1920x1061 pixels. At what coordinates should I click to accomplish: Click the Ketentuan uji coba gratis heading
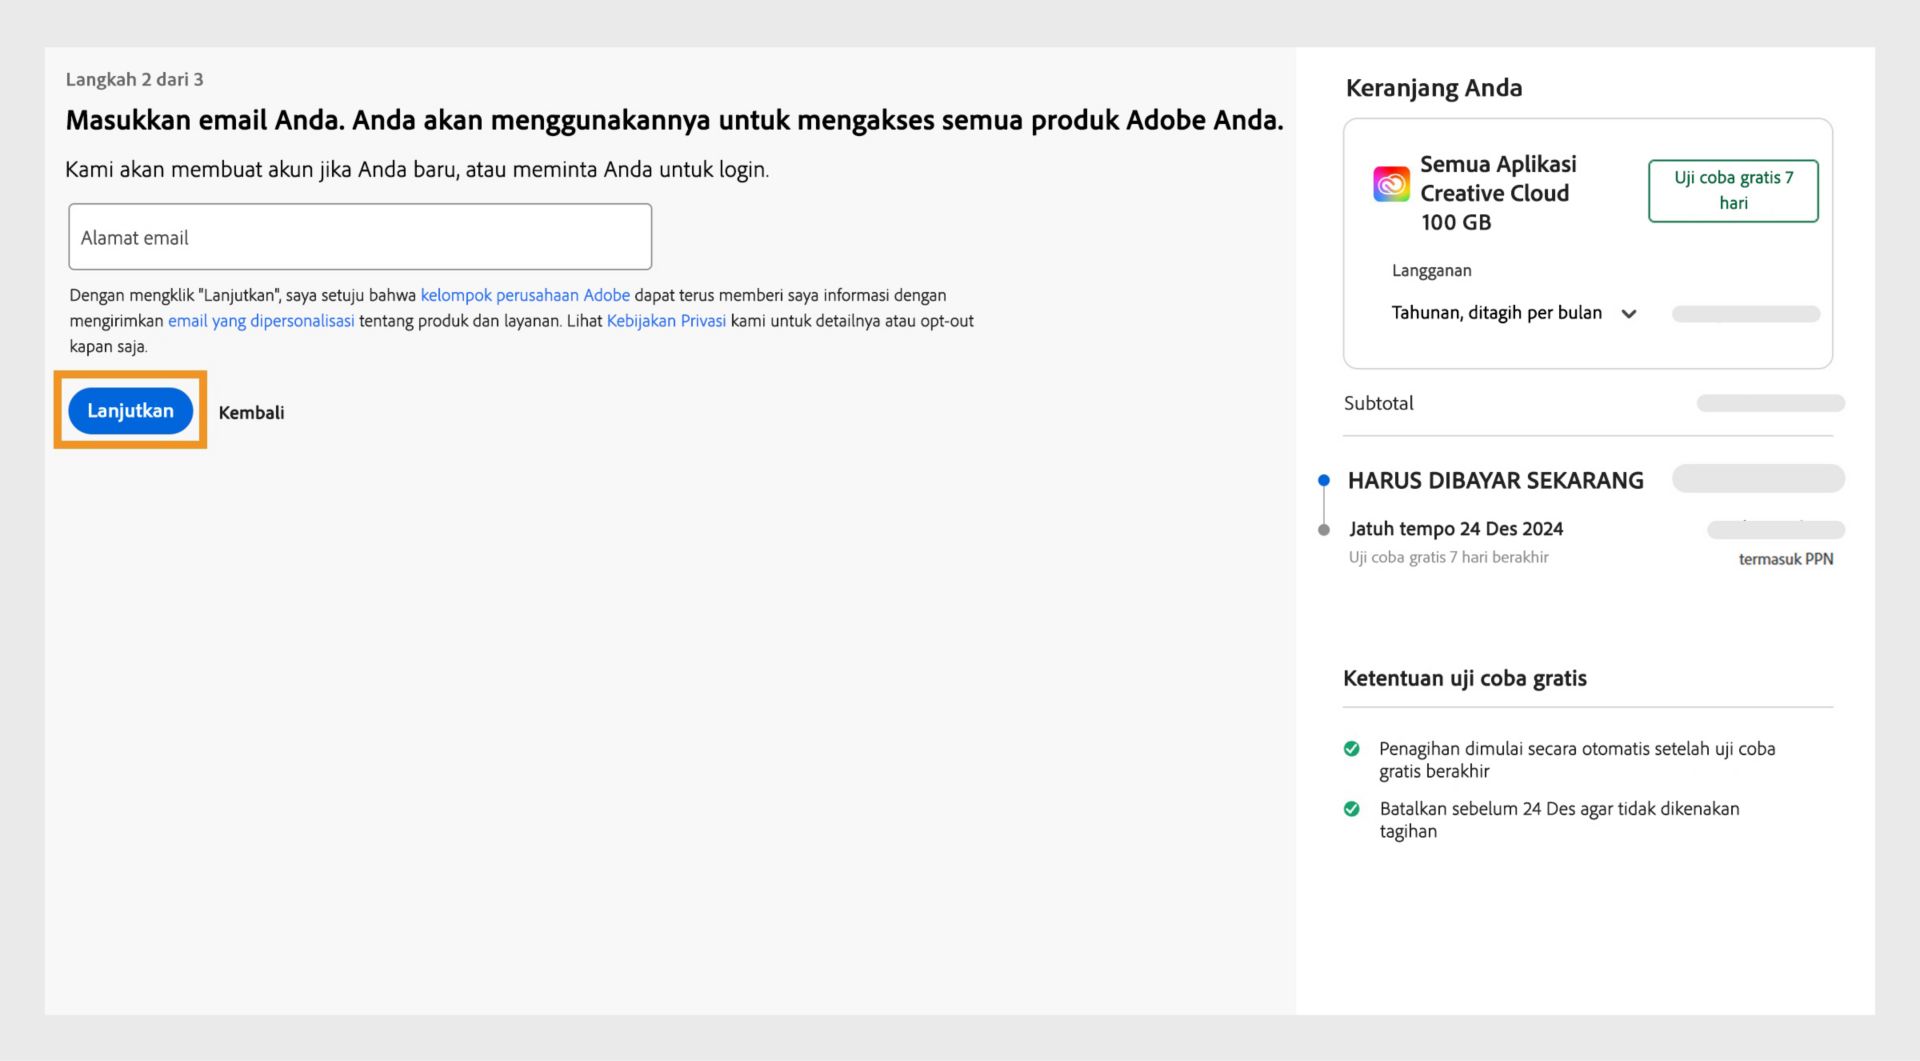[1464, 678]
